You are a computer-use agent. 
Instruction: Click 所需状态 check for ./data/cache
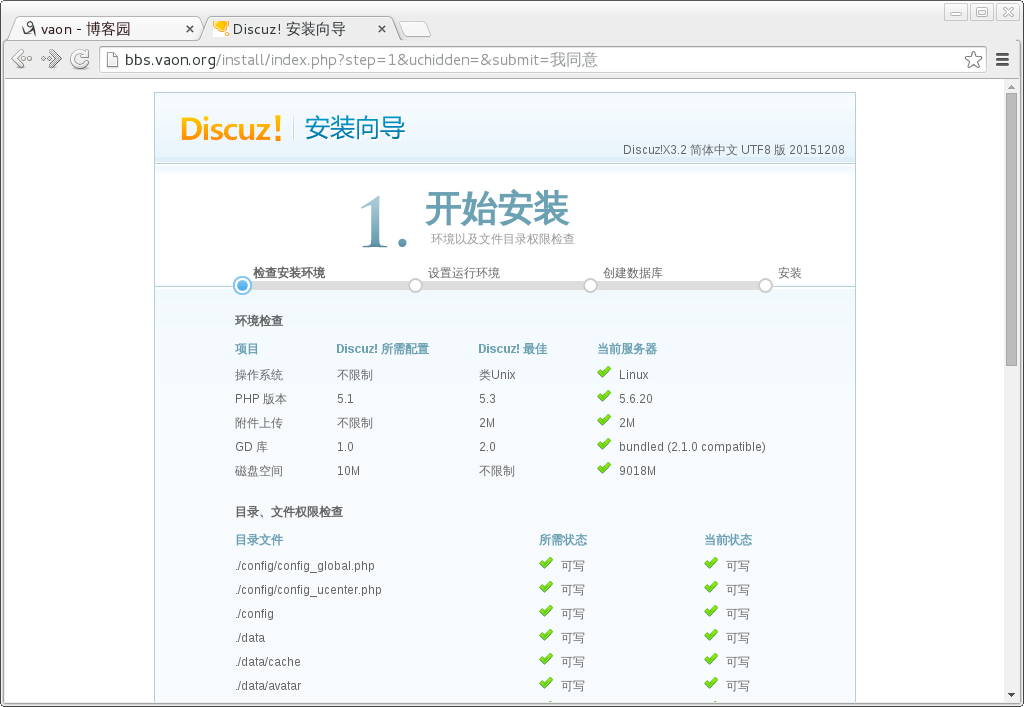(547, 660)
